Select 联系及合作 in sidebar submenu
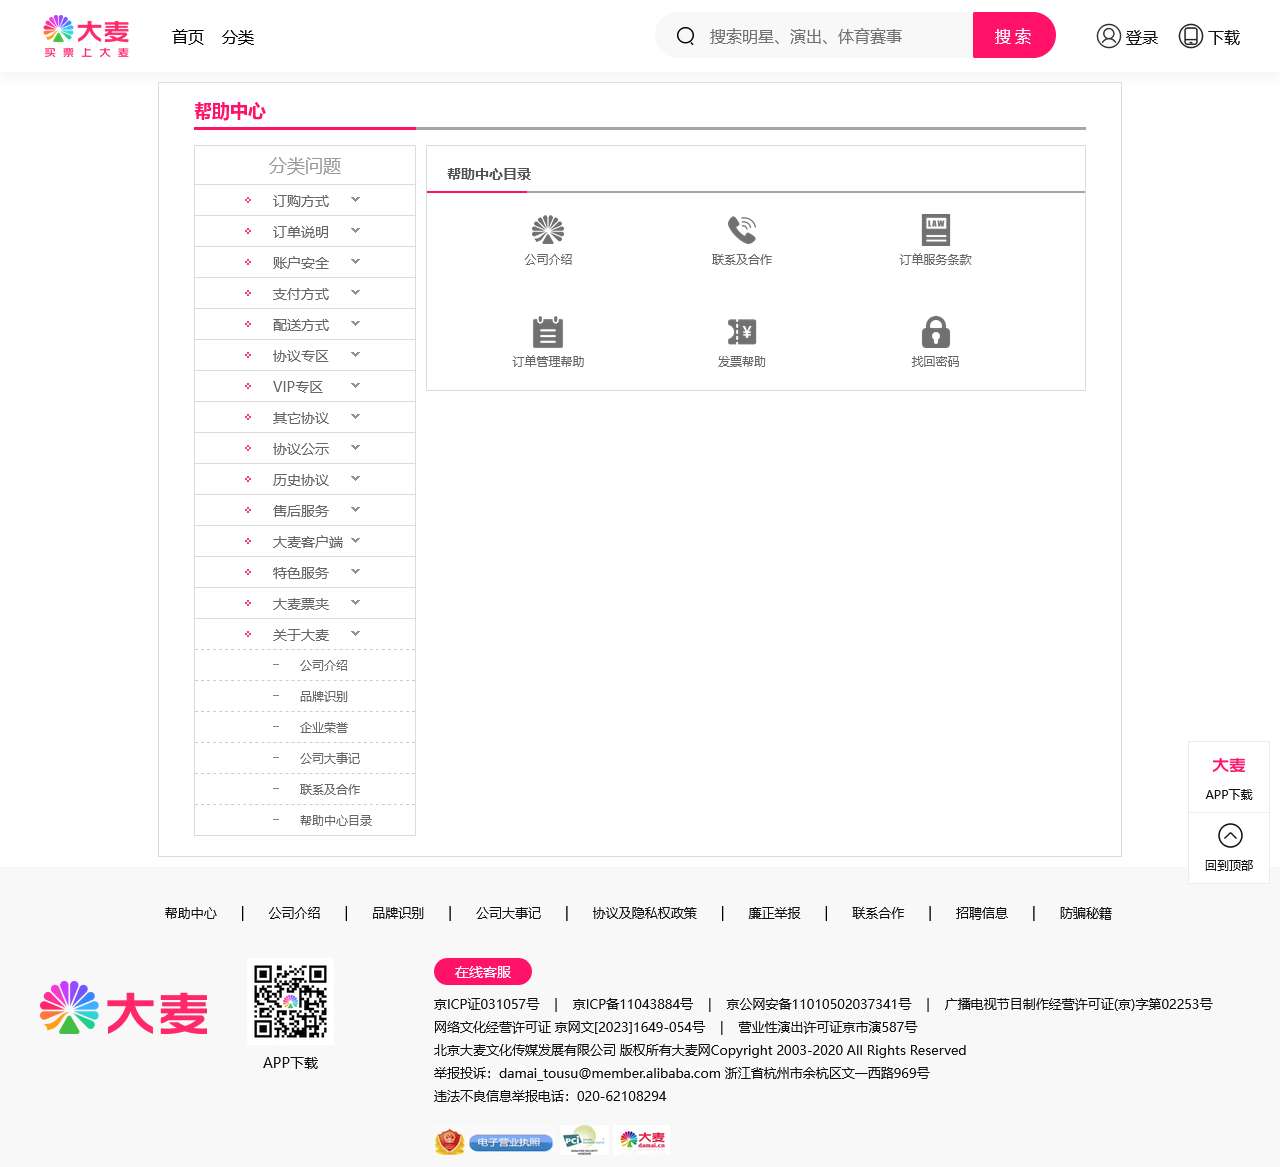The width and height of the screenshot is (1280, 1167). pyautogui.click(x=330, y=789)
